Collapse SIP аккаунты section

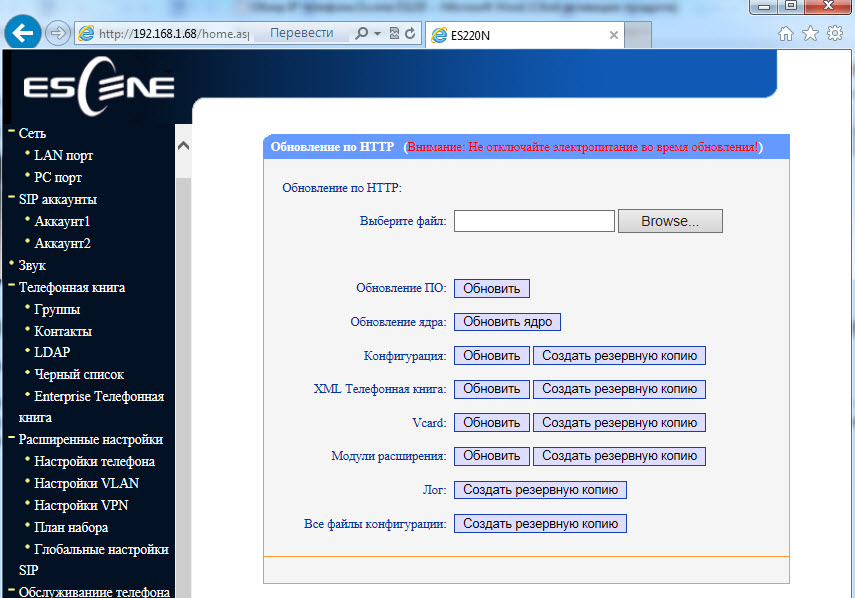(11, 198)
